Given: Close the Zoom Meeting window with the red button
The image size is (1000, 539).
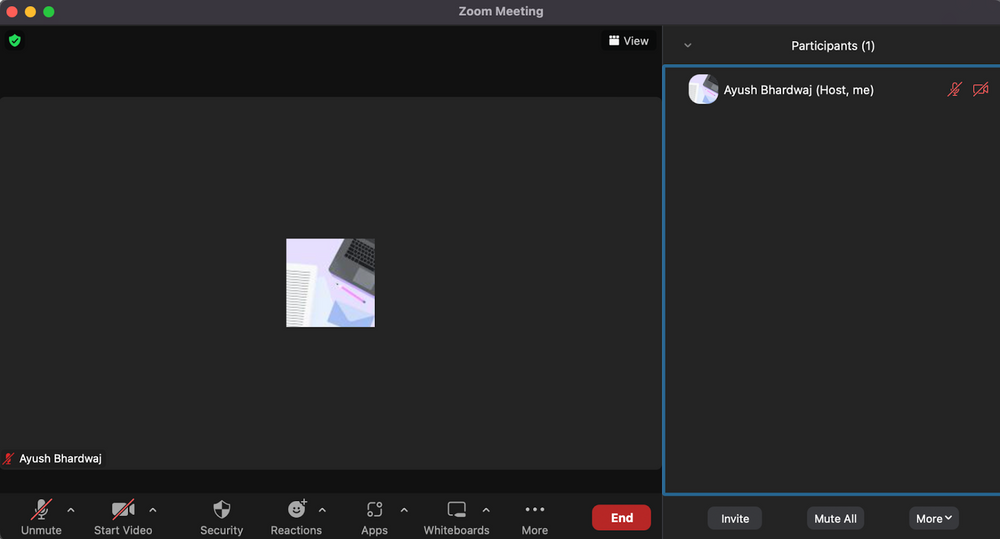Looking at the screenshot, I should 11,11.
